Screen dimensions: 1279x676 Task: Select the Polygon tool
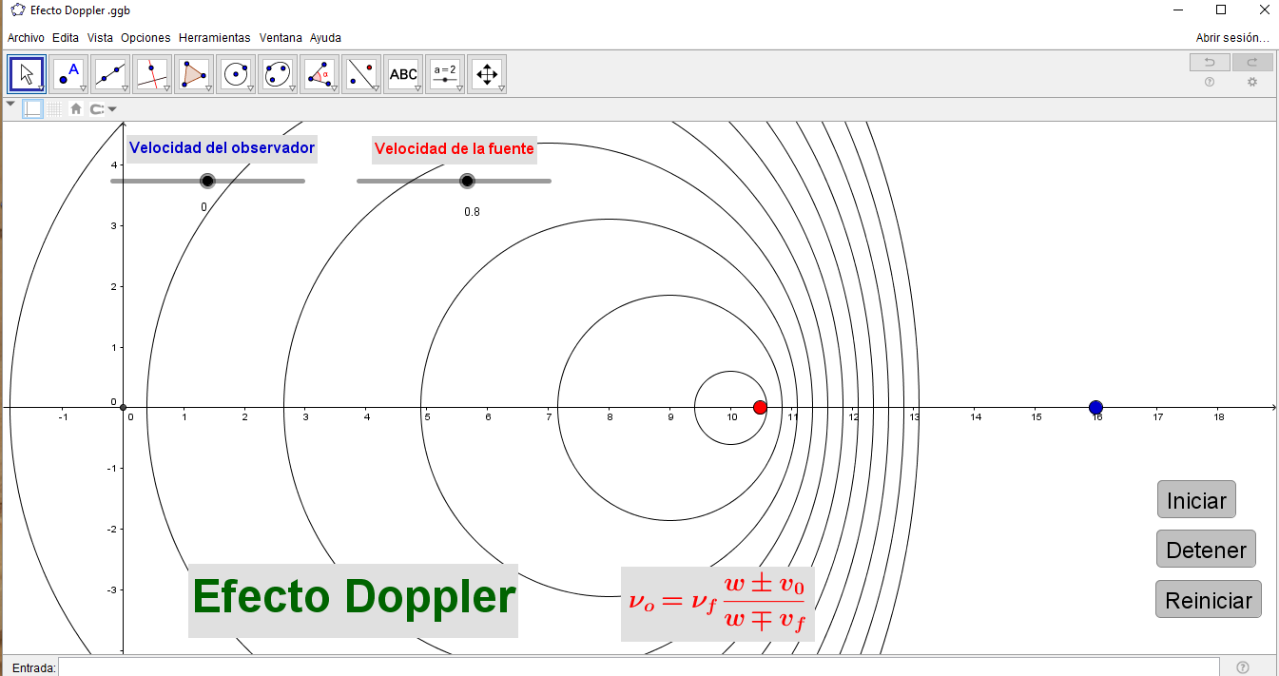pos(194,74)
